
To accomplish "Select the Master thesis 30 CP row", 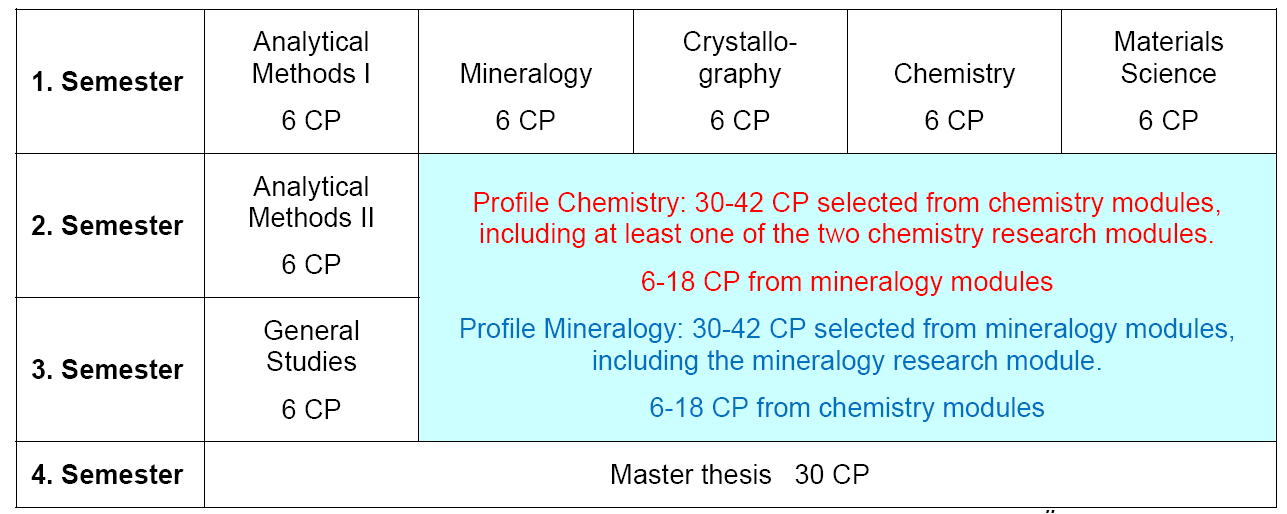I will (x=740, y=474).
